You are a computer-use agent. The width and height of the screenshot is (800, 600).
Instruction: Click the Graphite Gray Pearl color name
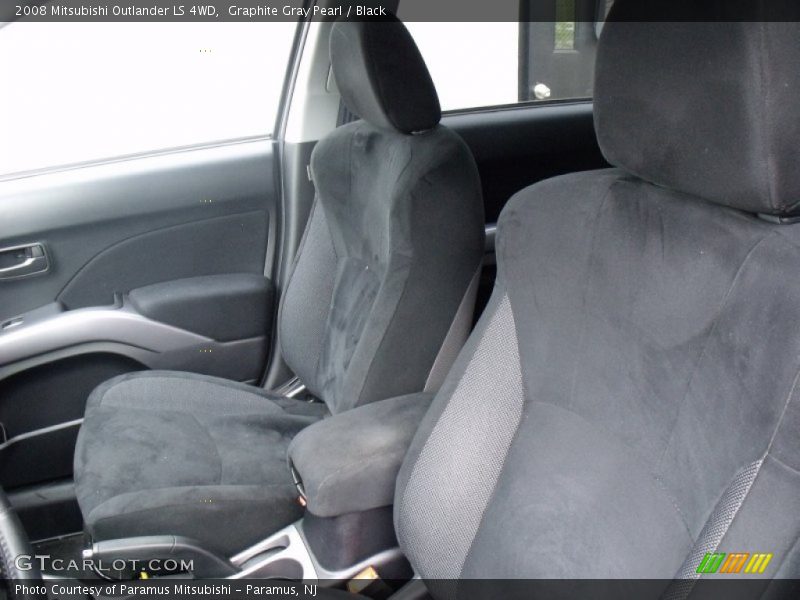283,9
